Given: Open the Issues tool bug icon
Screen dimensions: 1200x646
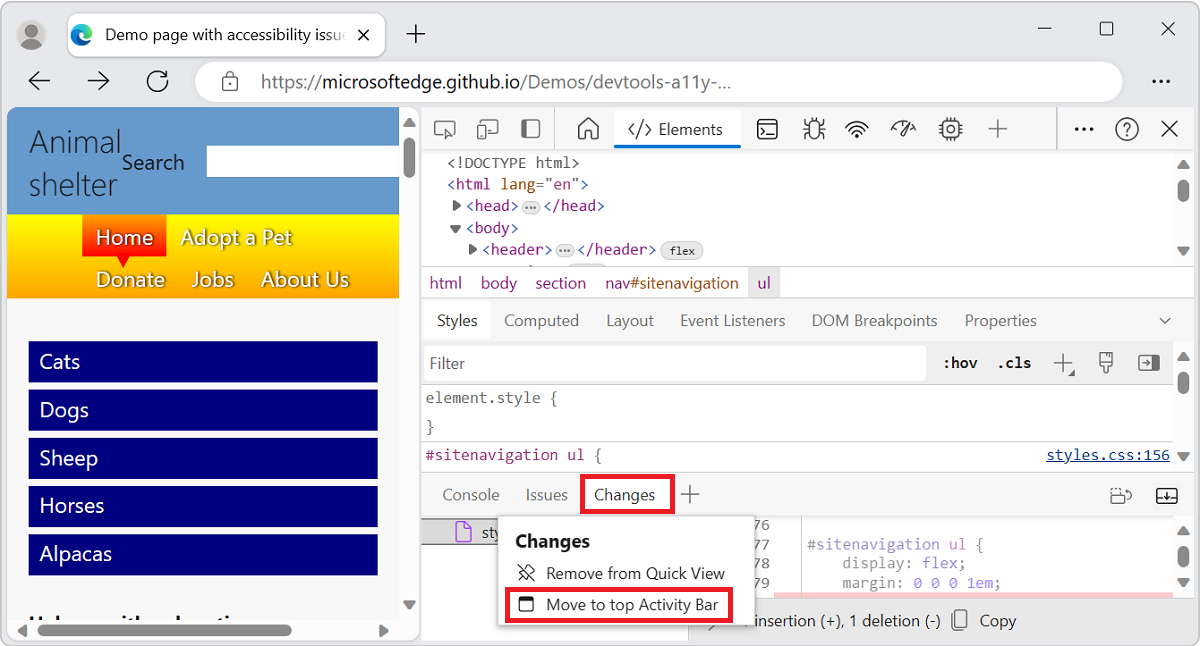Looking at the screenshot, I should point(813,128).
